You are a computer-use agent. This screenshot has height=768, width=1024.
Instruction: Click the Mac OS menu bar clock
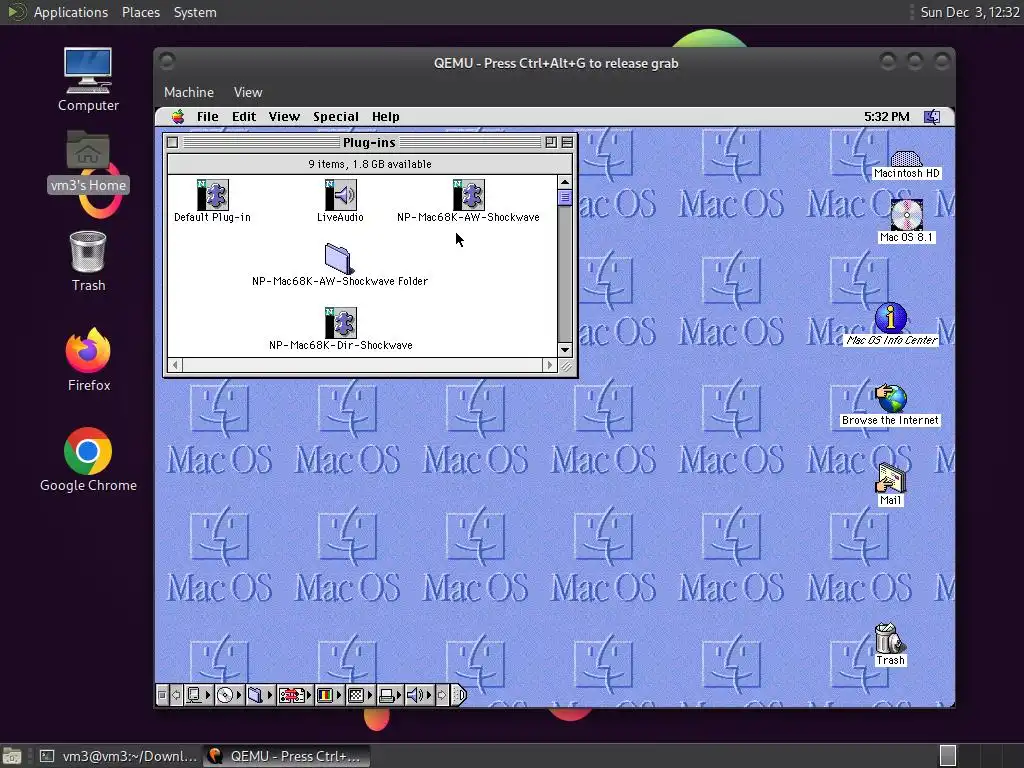tap(886, 117)
